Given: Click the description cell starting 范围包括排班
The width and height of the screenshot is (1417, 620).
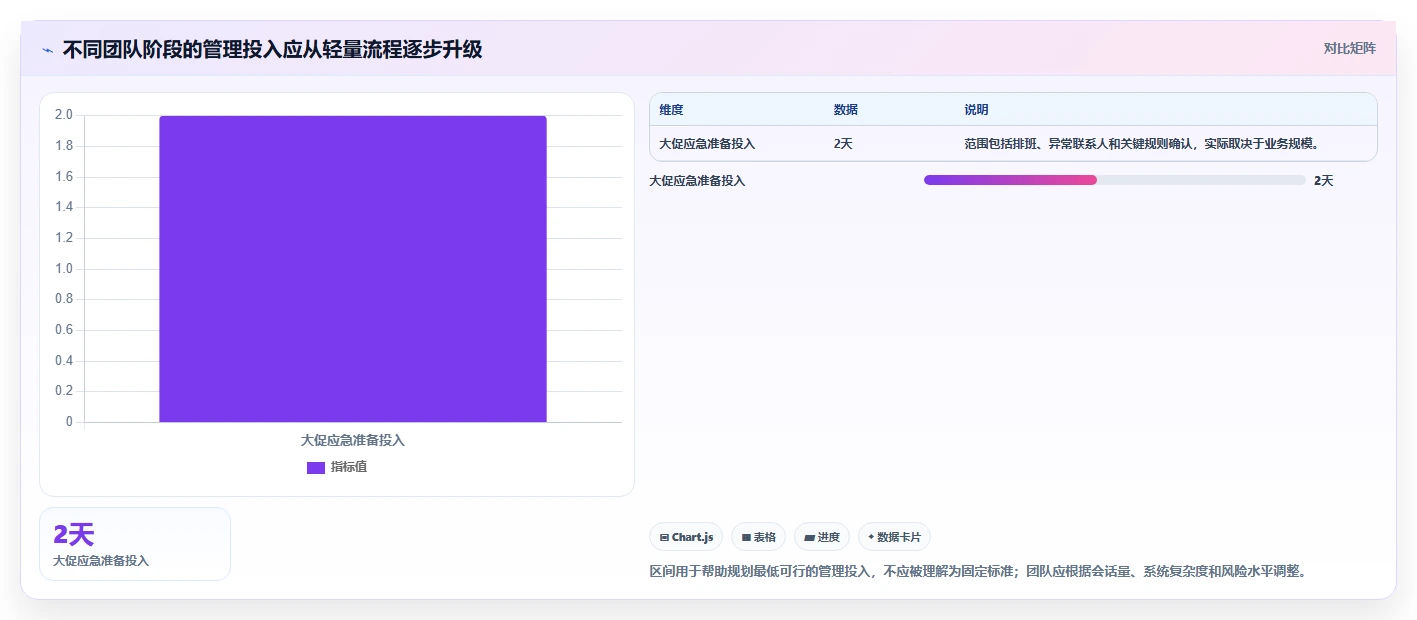Looking at the screenshot, I should [x=1141, y=144].
